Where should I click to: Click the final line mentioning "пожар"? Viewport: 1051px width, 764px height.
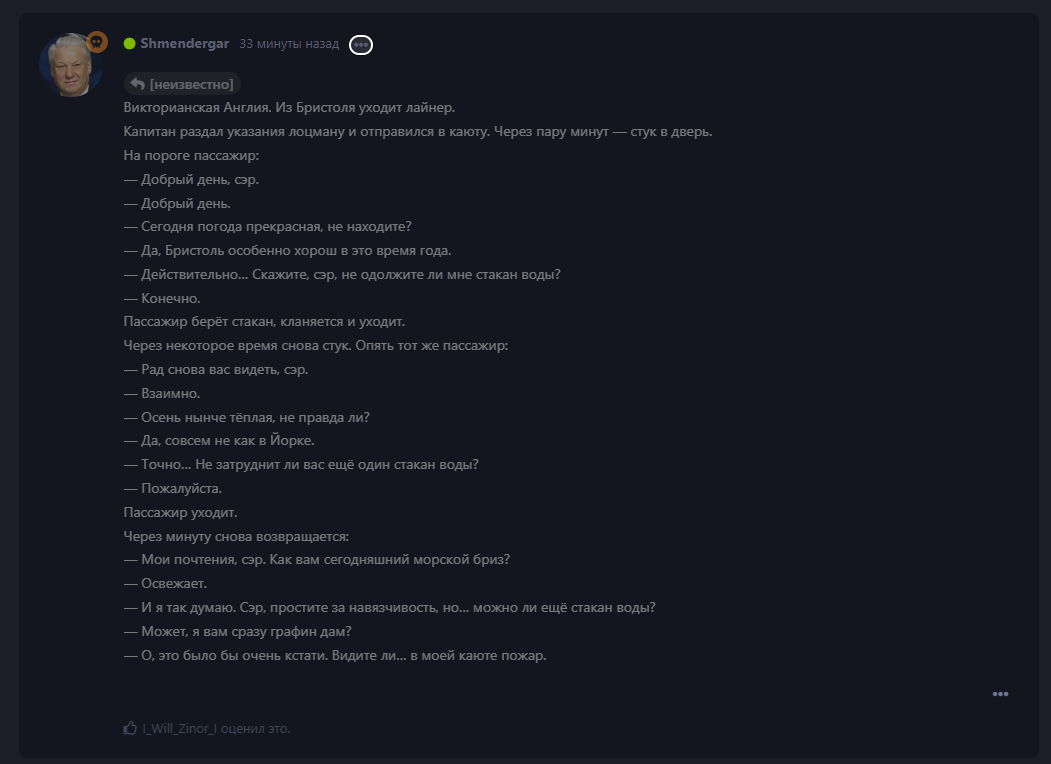[x=335, y=655]
